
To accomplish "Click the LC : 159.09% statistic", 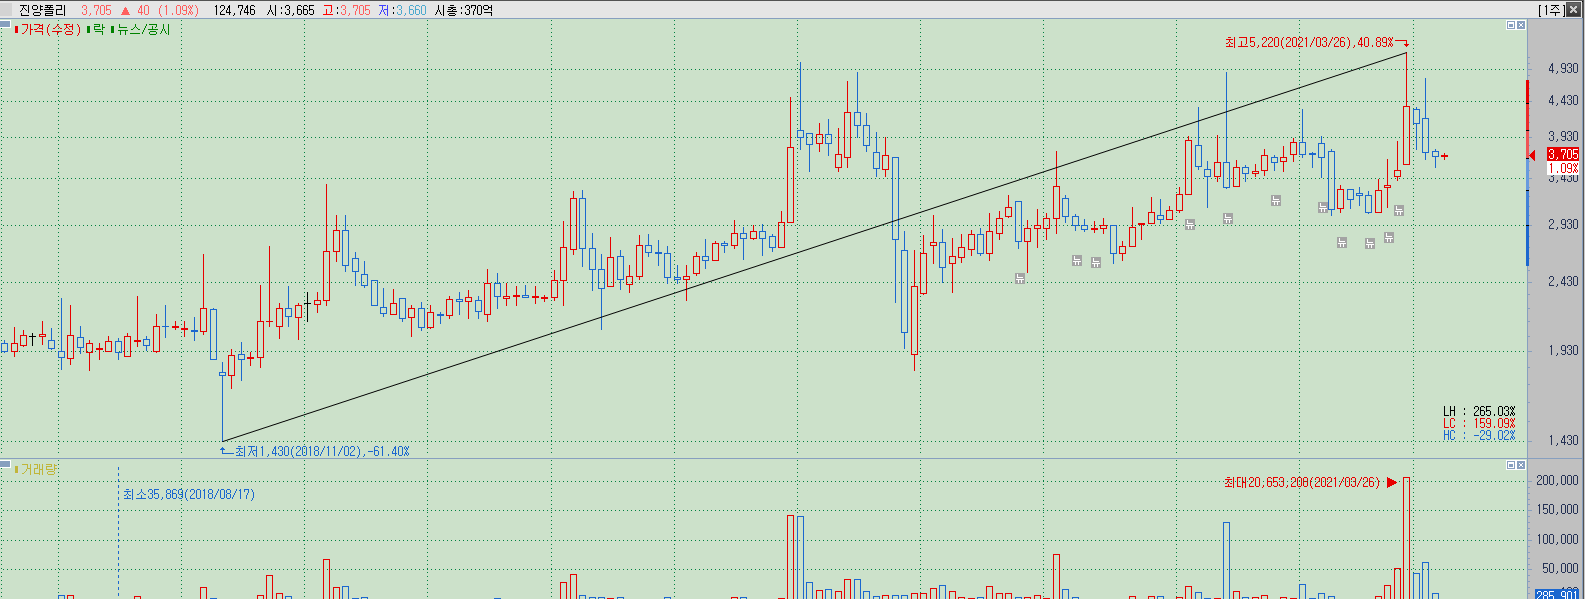I will click(1479, 424).
